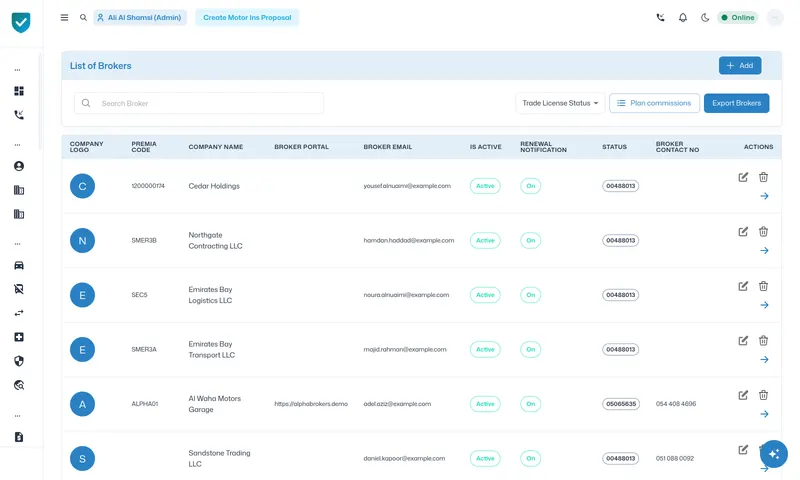Click Add broker button
Viewport: 800px width, 480px height.
point(740,65)
